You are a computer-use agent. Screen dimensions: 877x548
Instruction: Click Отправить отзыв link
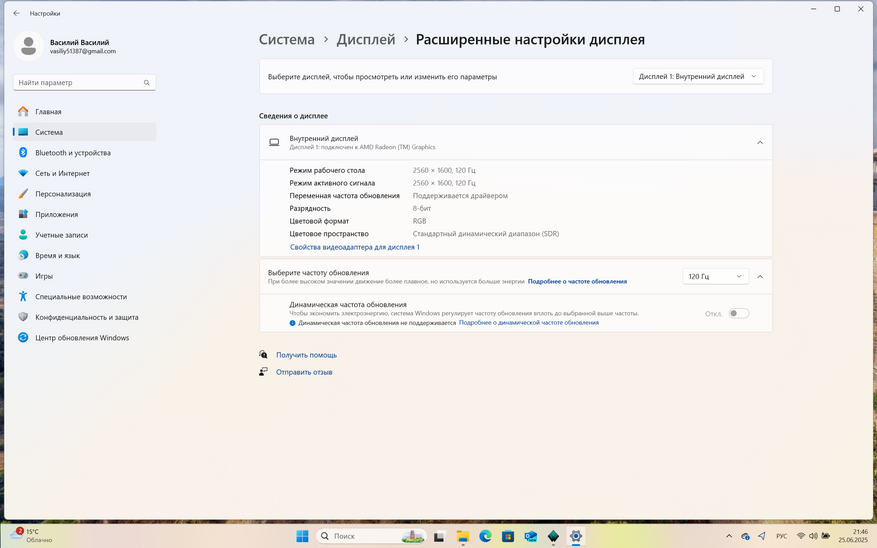coord(304,372)
